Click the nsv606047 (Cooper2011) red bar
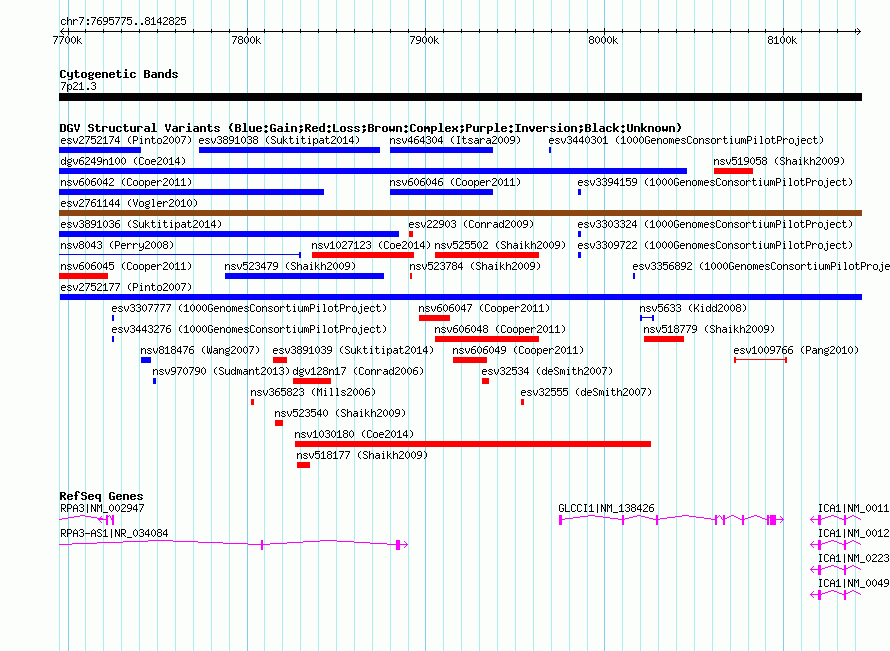890x651 pixels. click(x=434, y=318)
